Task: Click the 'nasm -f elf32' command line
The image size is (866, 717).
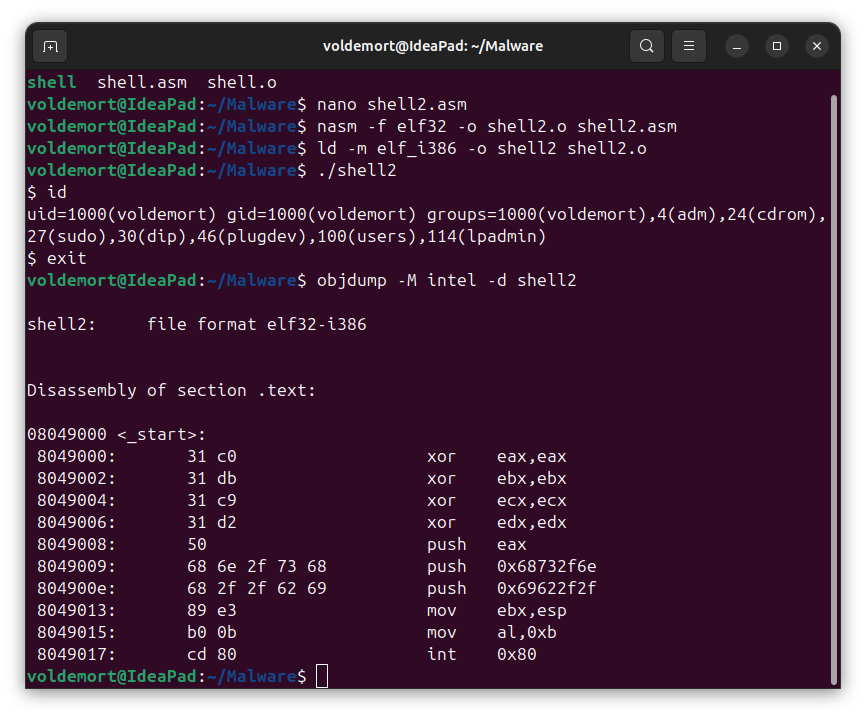Action: tap(497, 126)
